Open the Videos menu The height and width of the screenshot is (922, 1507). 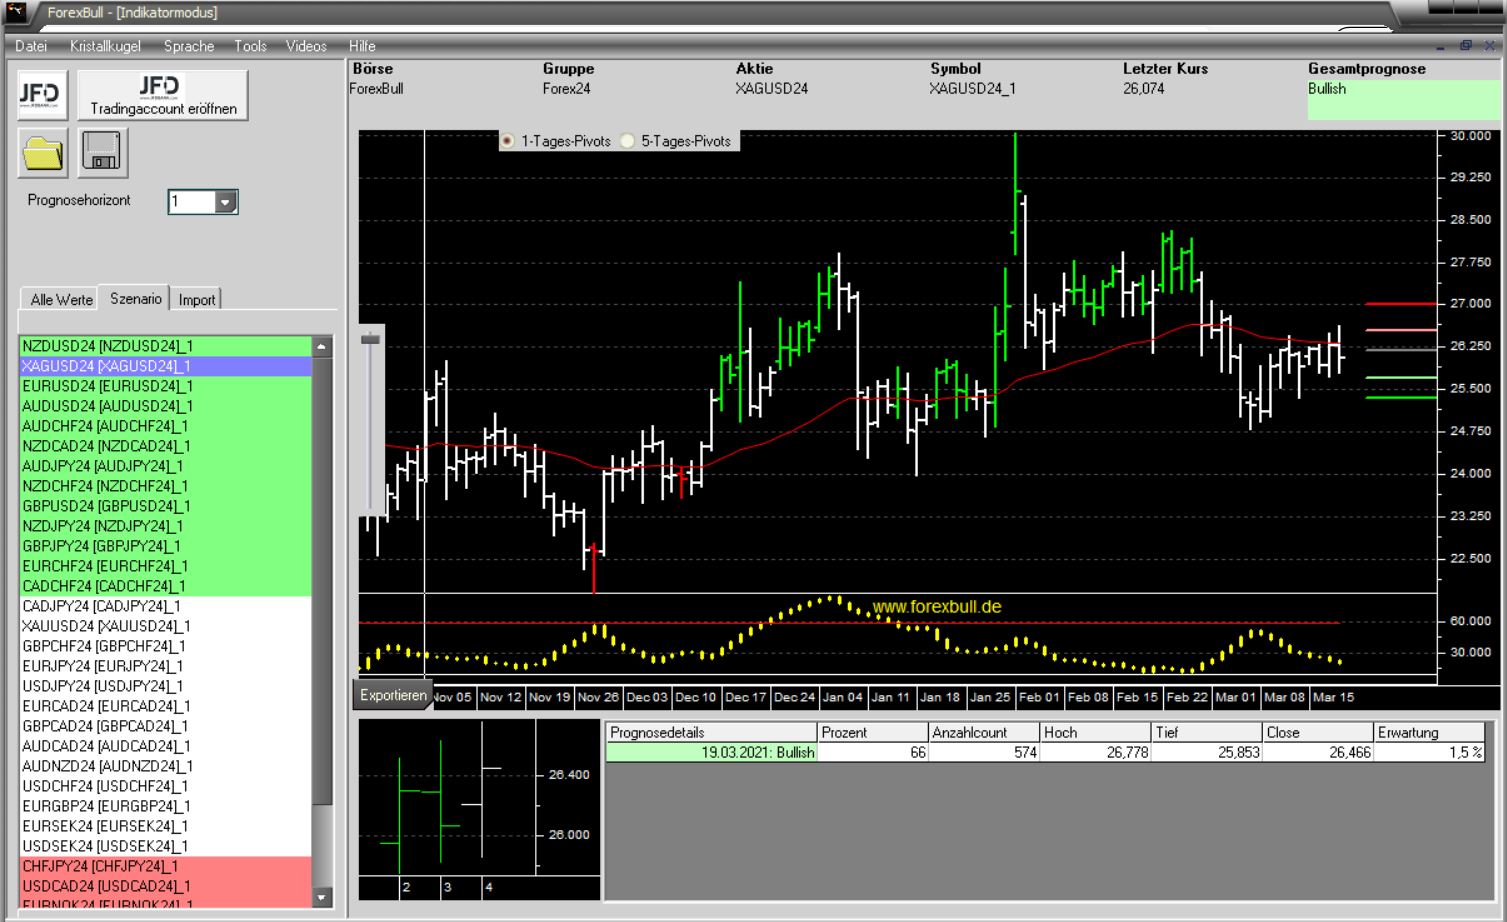pos(306,46)
